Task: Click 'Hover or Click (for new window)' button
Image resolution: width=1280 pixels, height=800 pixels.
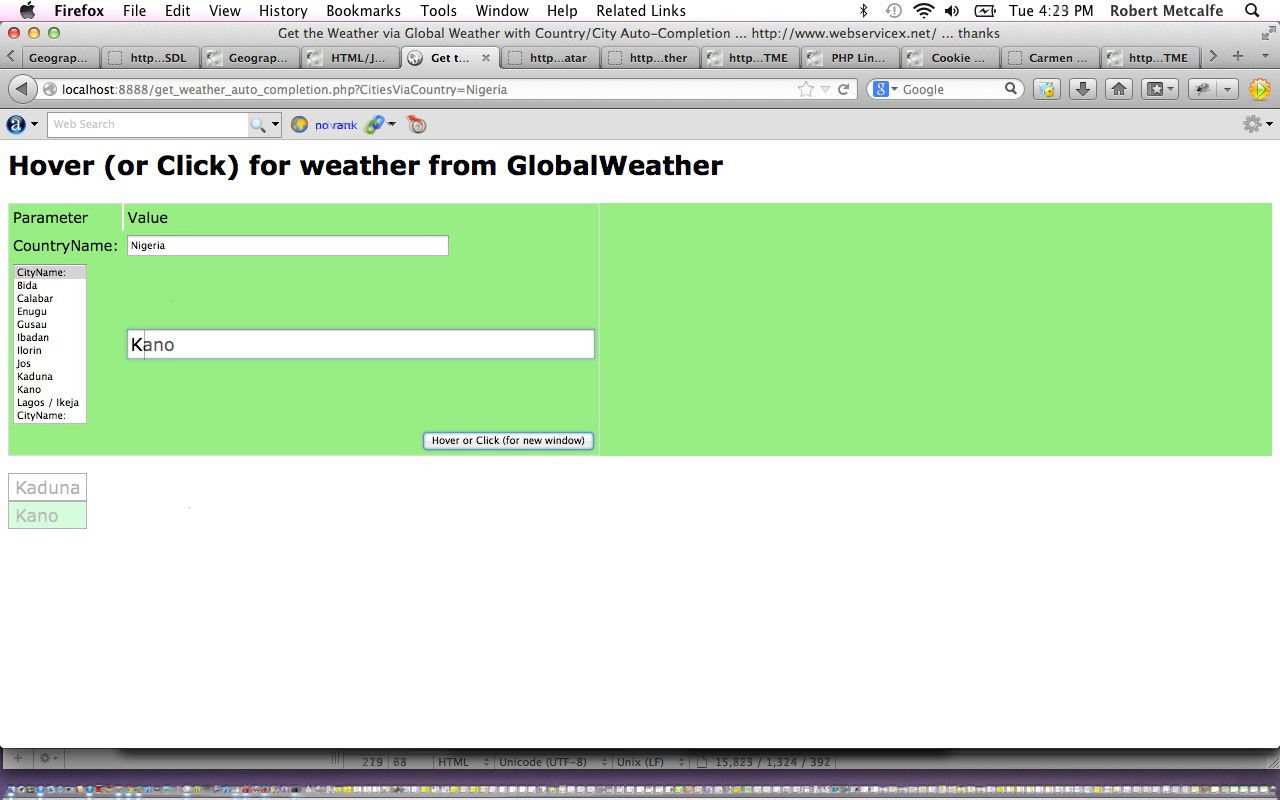Action: tap(508, 440)
